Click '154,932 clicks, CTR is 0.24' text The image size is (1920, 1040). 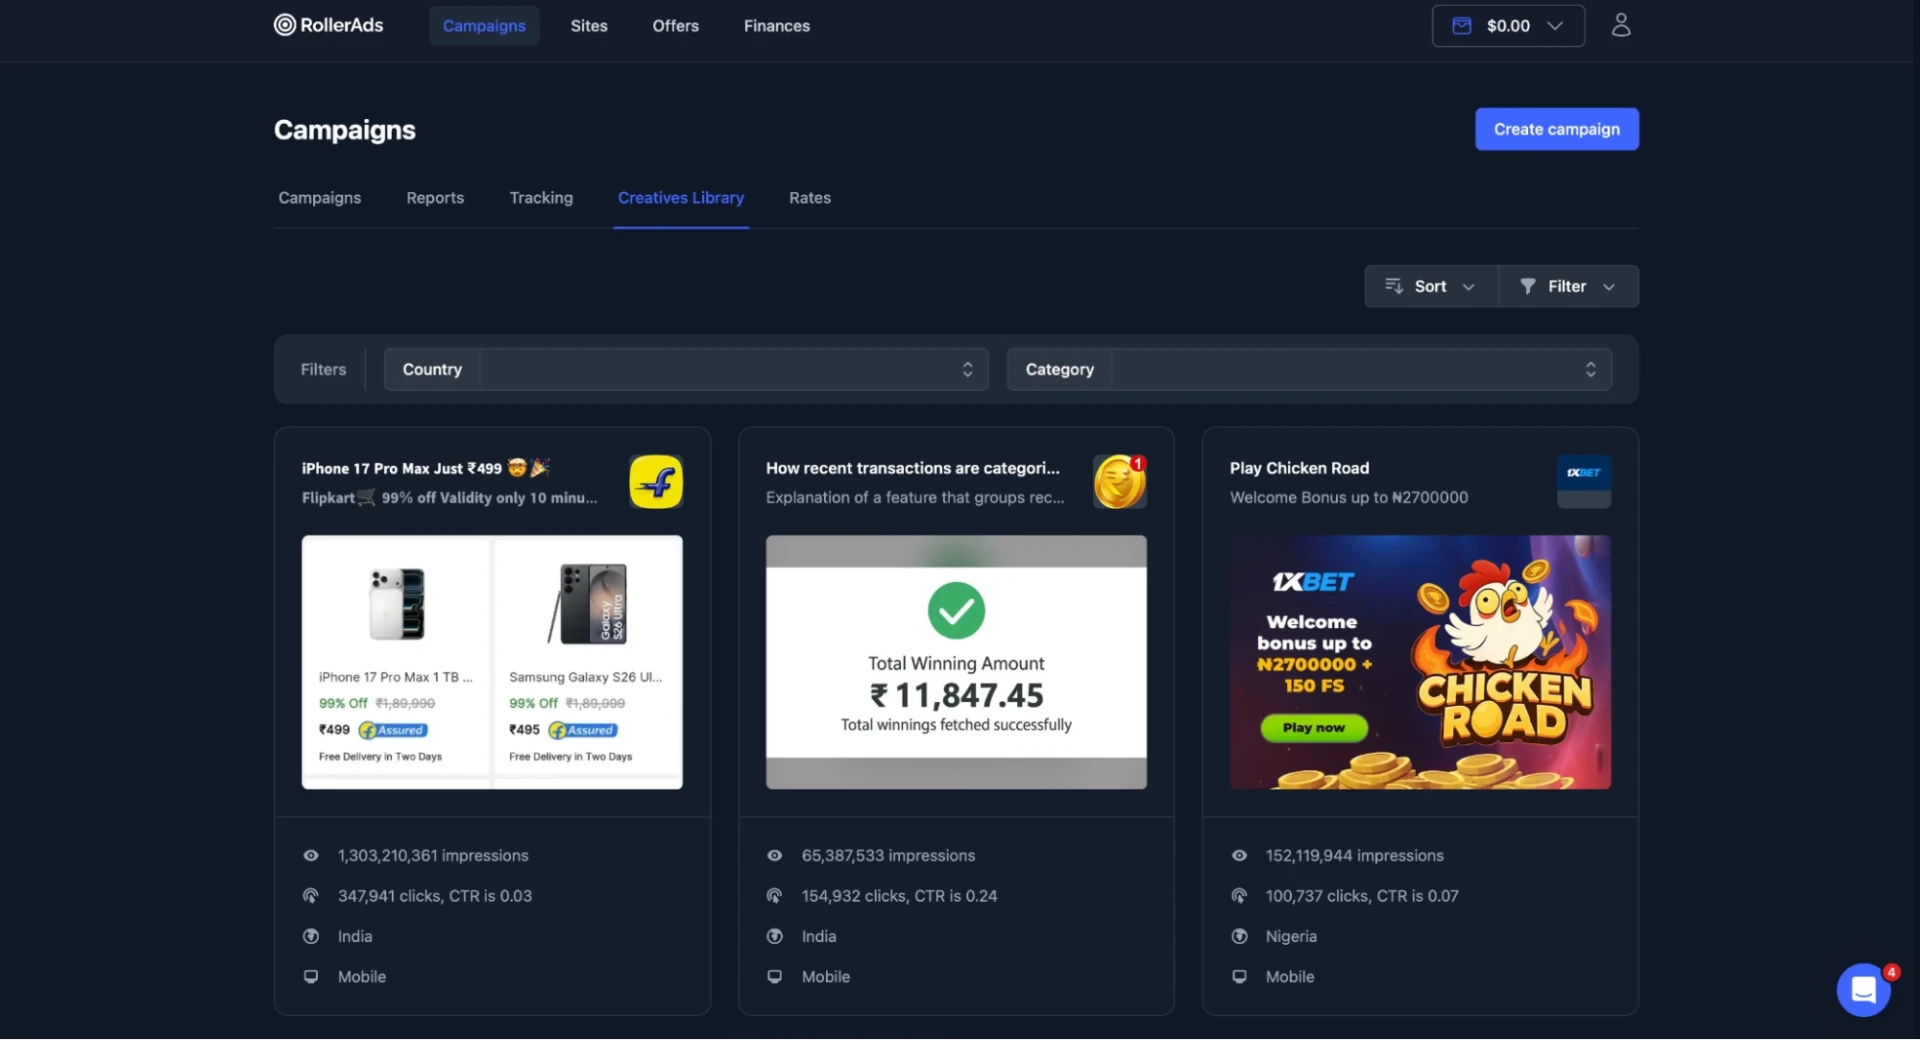point(899,896)
